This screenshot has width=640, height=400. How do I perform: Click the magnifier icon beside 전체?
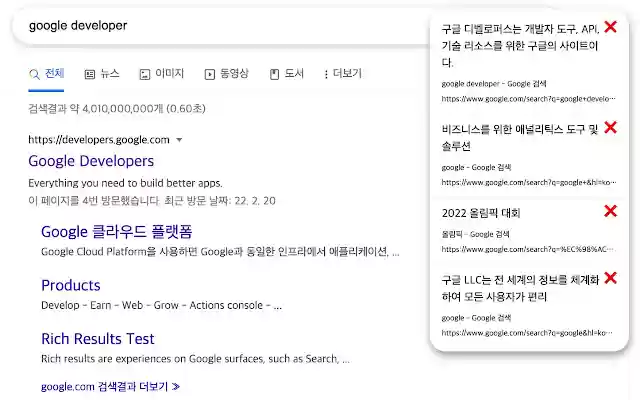click(34, 74)
